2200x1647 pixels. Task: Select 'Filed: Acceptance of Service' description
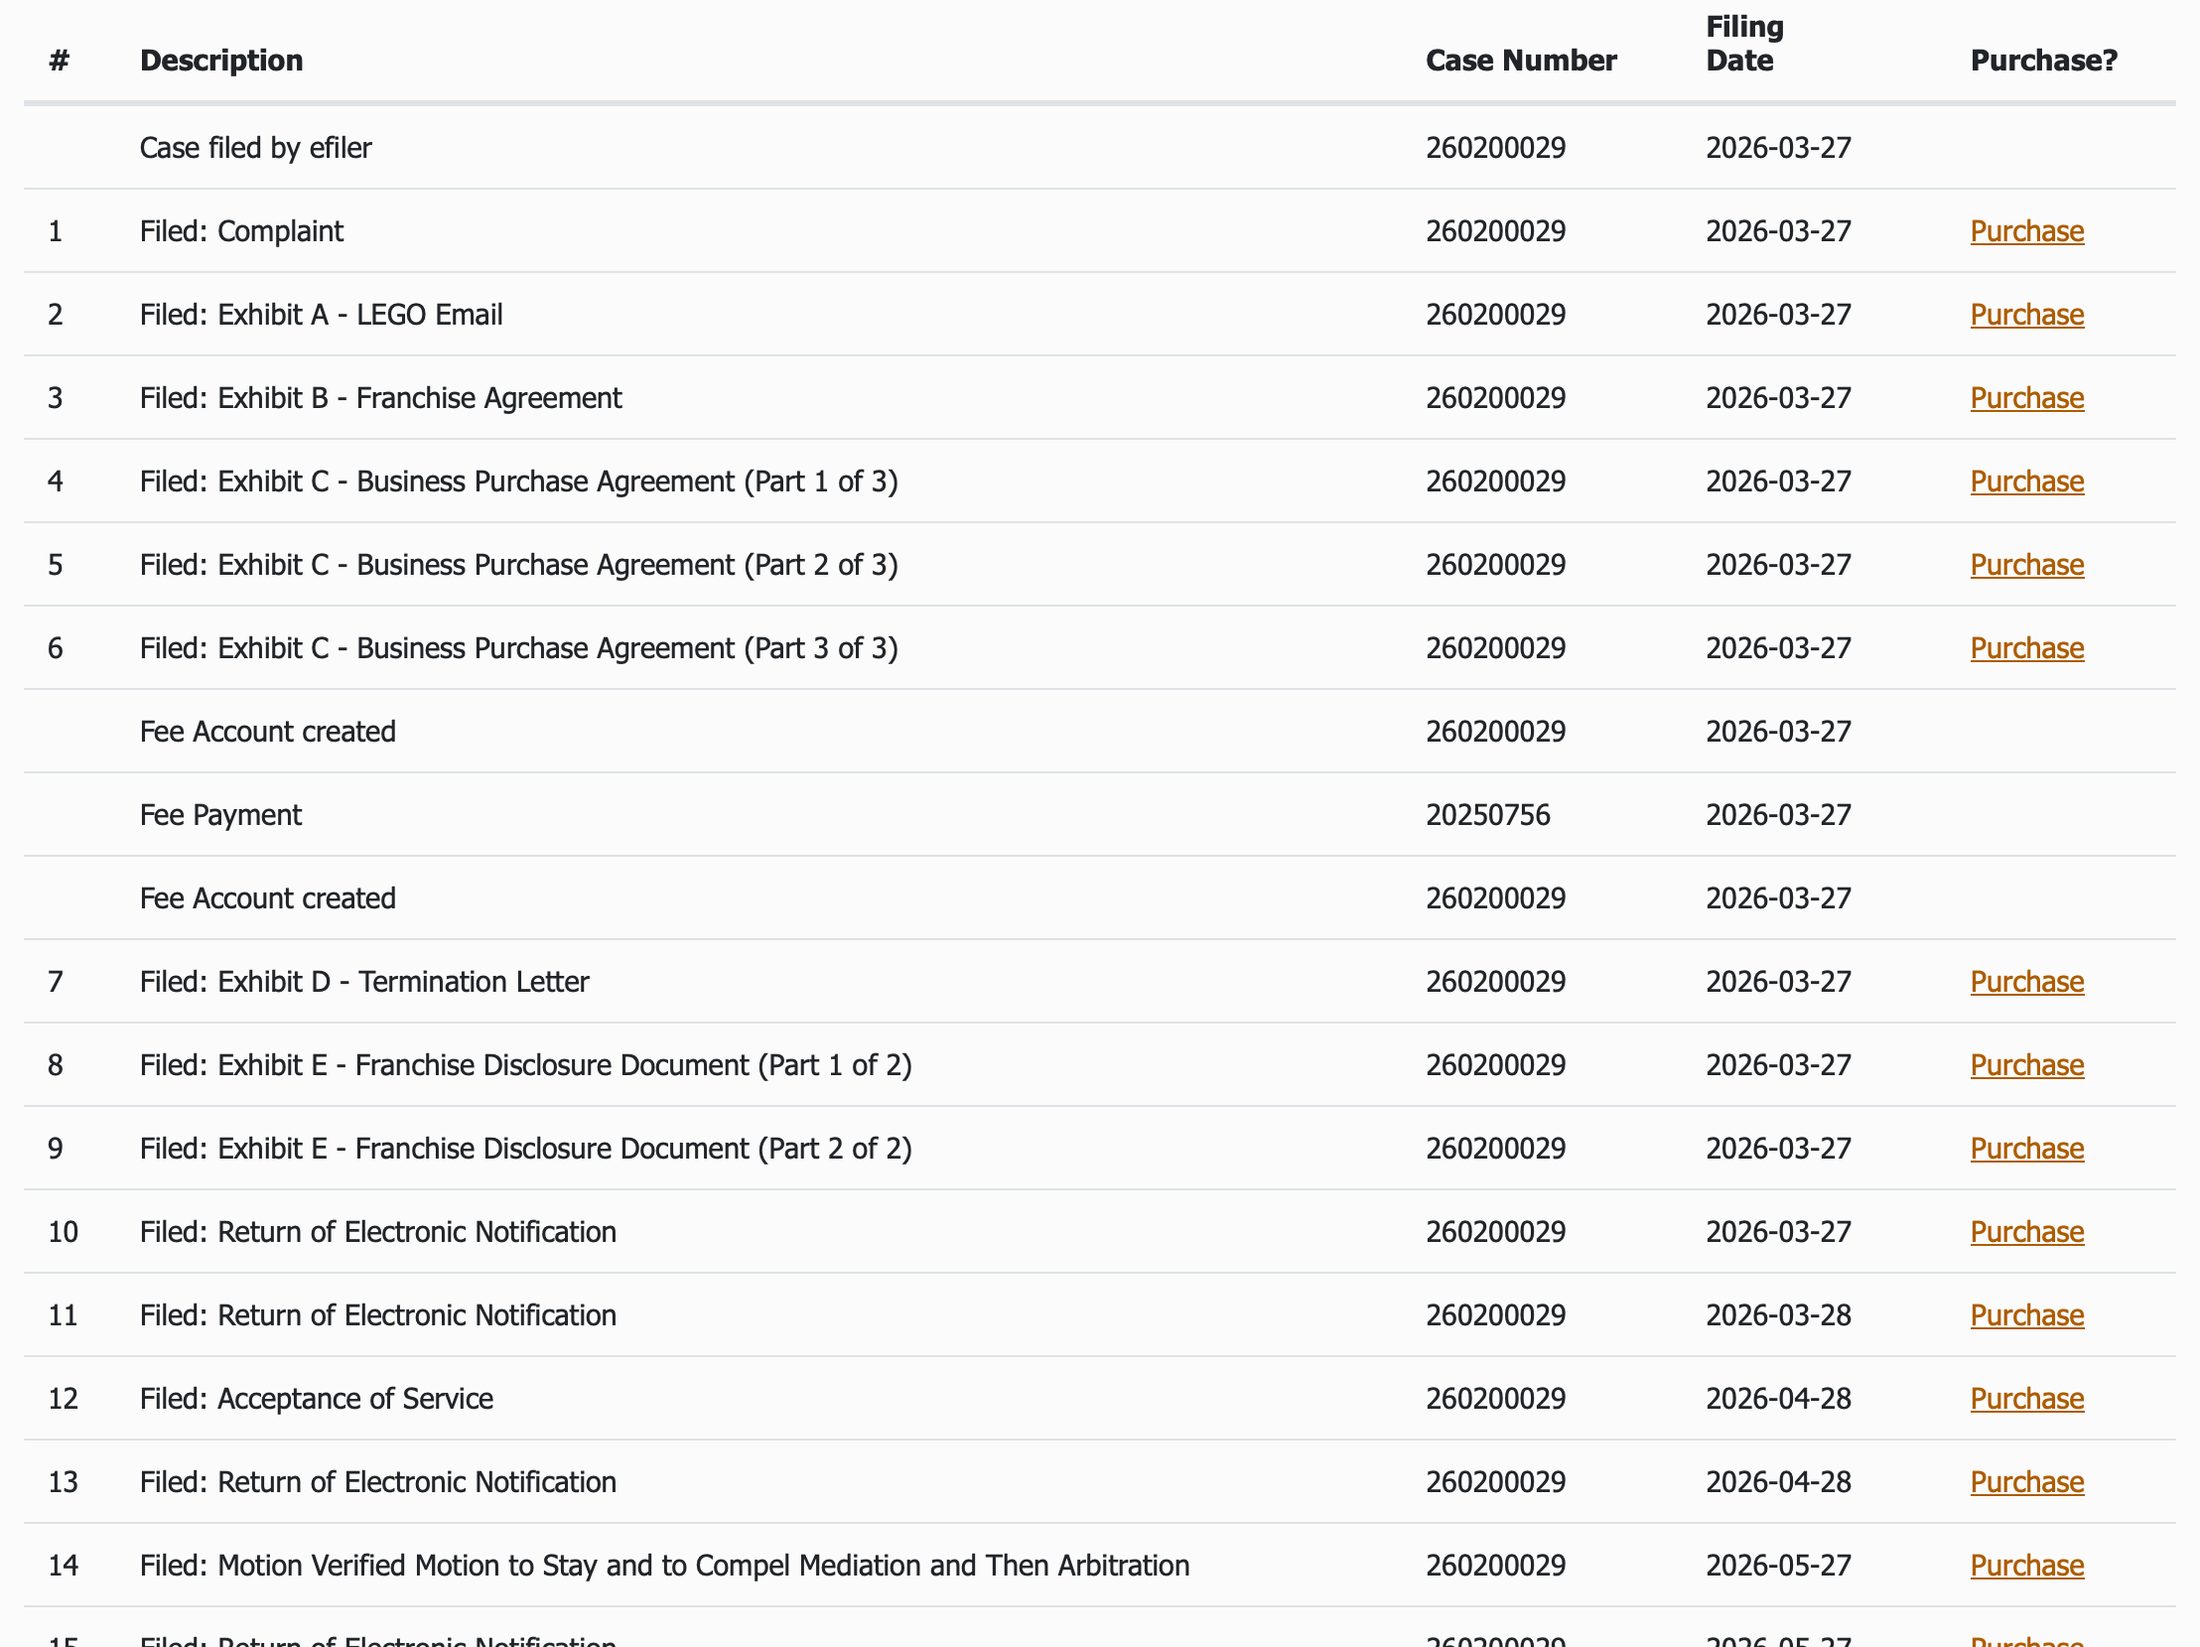click(x=316, y=1398)
